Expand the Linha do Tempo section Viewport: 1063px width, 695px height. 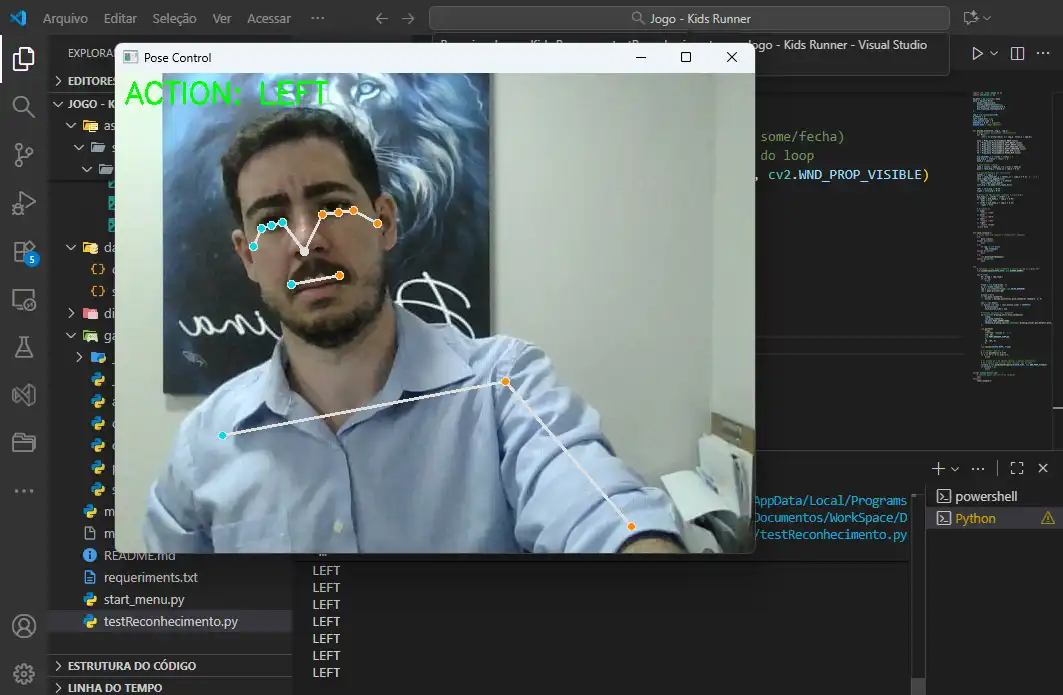(114, 688)
